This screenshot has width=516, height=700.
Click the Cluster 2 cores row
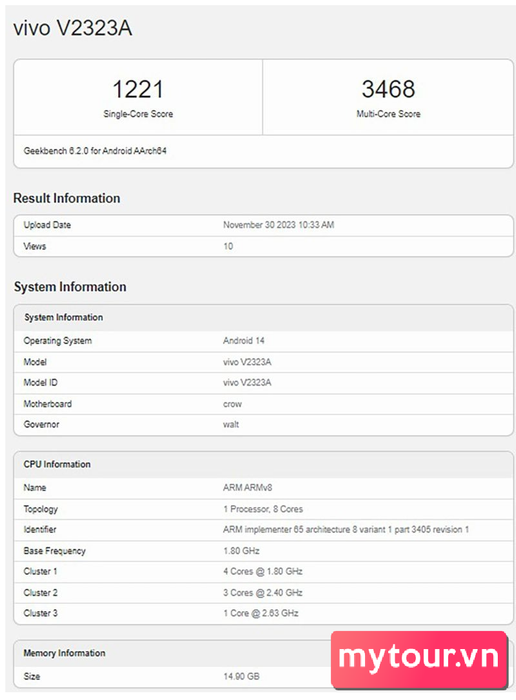click(263, 593)
